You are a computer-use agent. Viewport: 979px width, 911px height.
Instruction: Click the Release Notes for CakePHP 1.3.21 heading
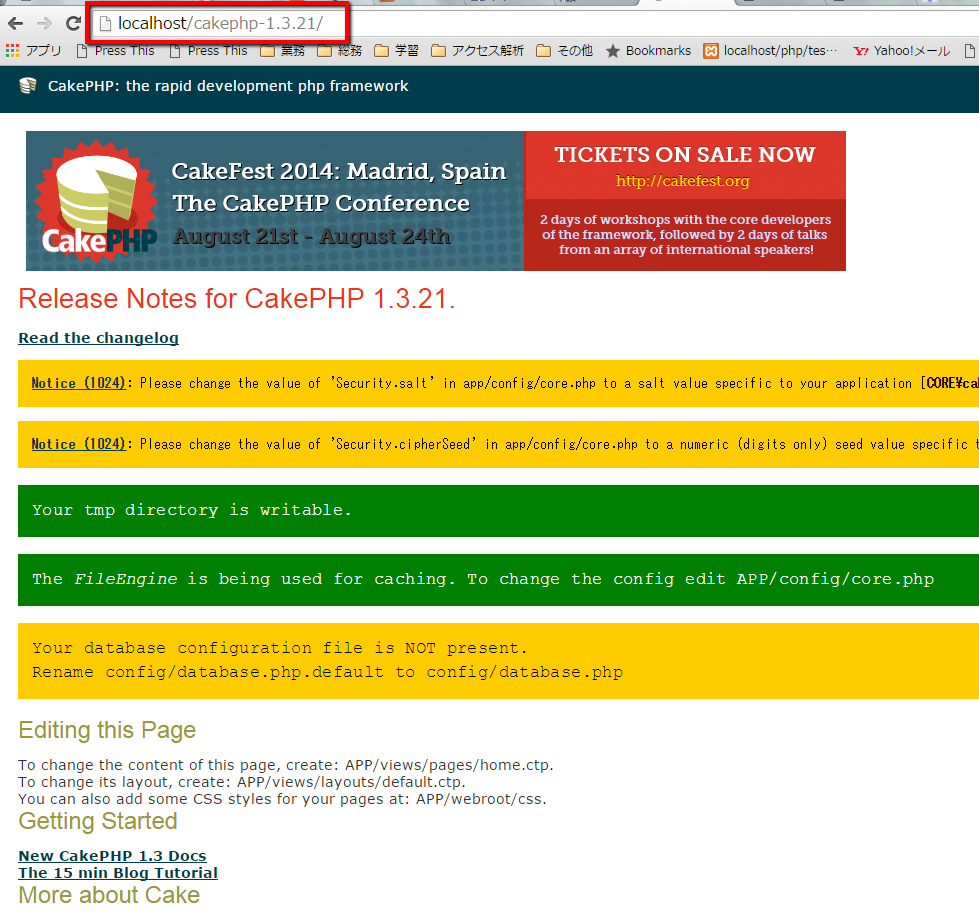237,298
